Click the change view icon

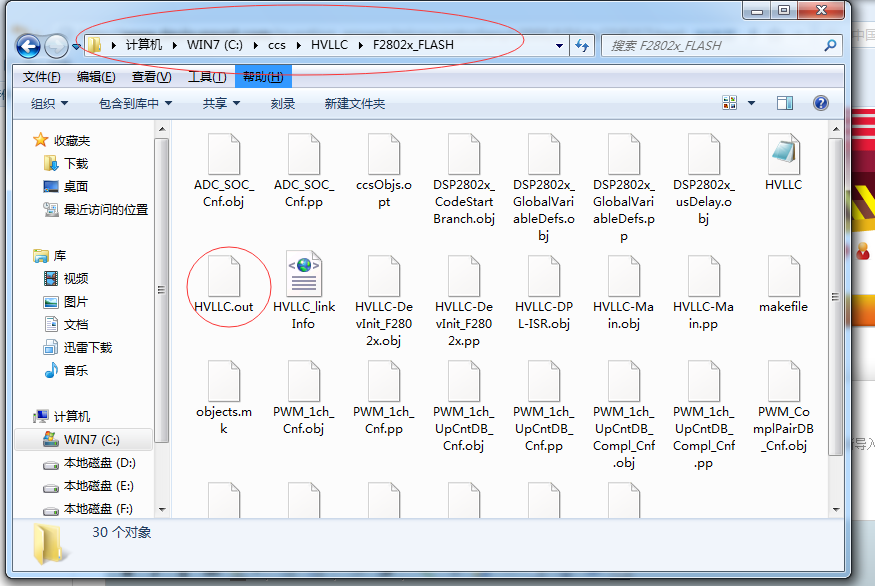(x=730, y=103)
